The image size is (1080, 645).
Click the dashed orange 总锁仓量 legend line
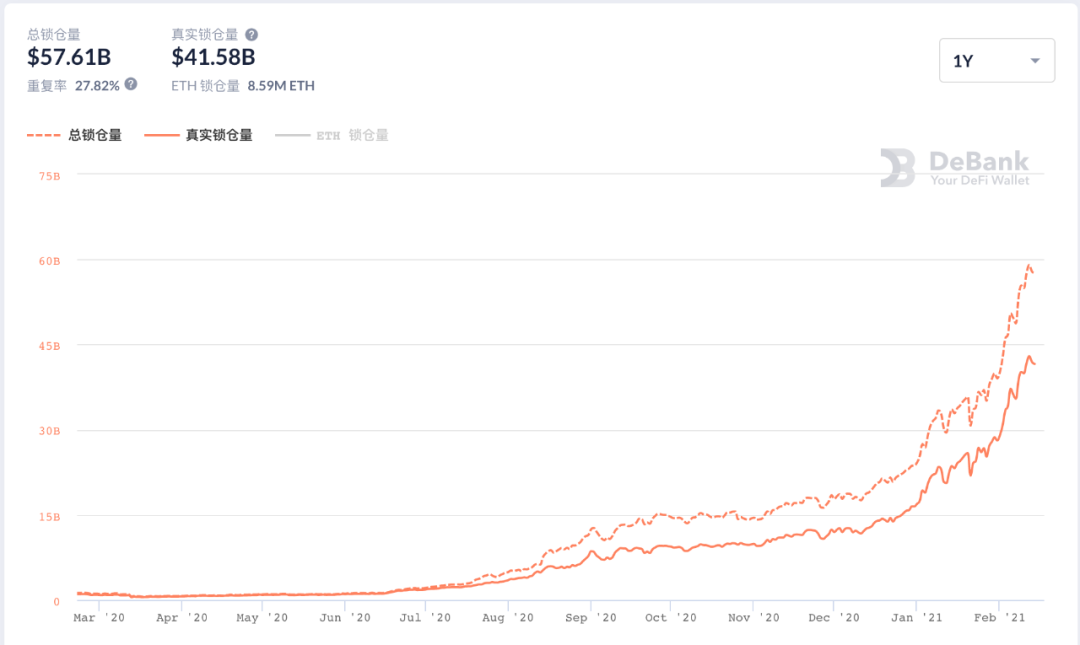[45, 134]
